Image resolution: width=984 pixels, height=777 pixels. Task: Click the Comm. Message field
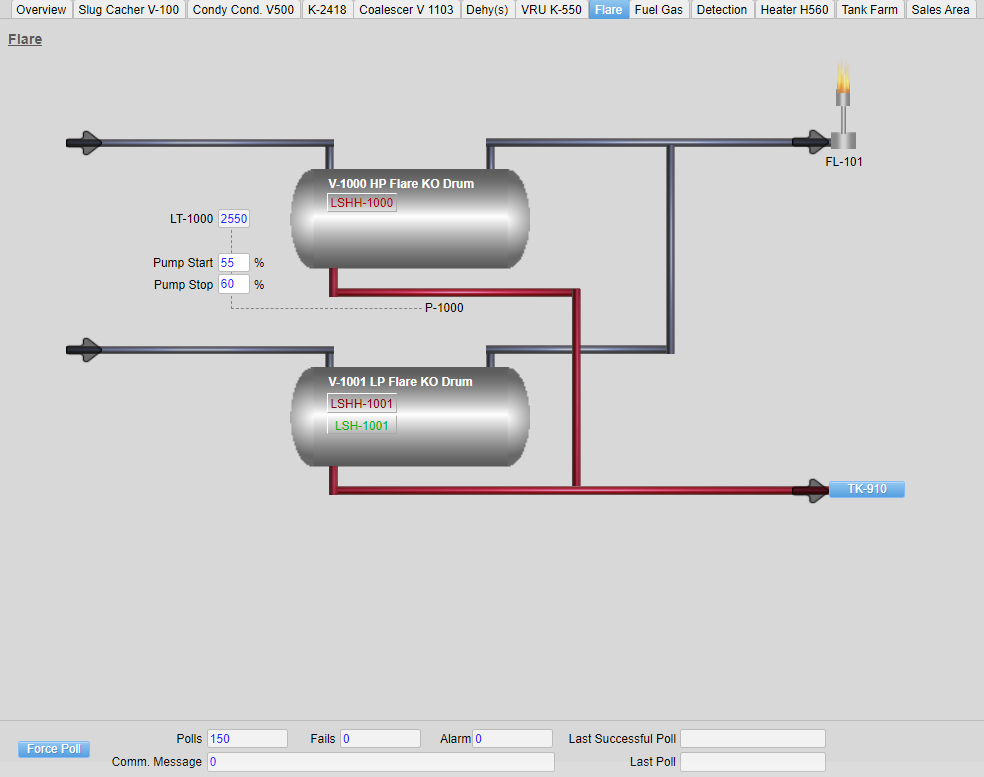click(381, 762)
